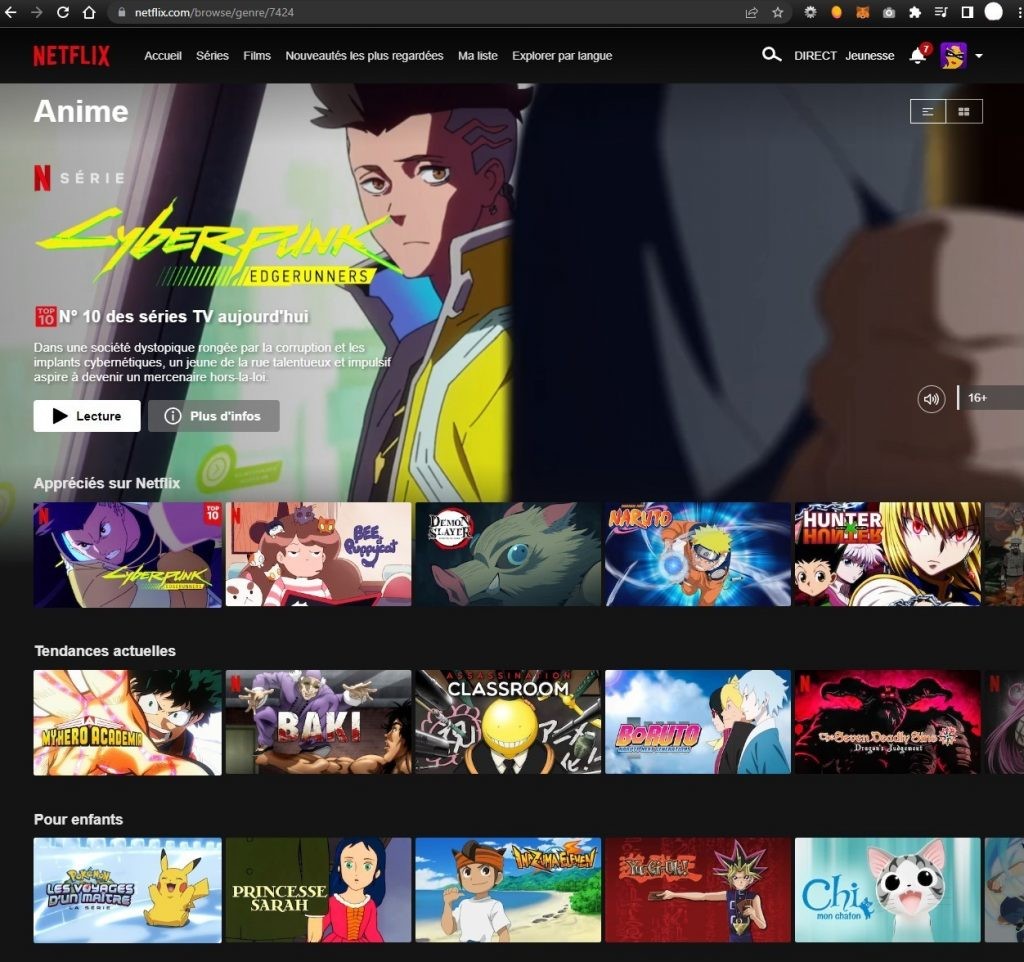
Task: Open Ma liste
Action: click(477, 56)
